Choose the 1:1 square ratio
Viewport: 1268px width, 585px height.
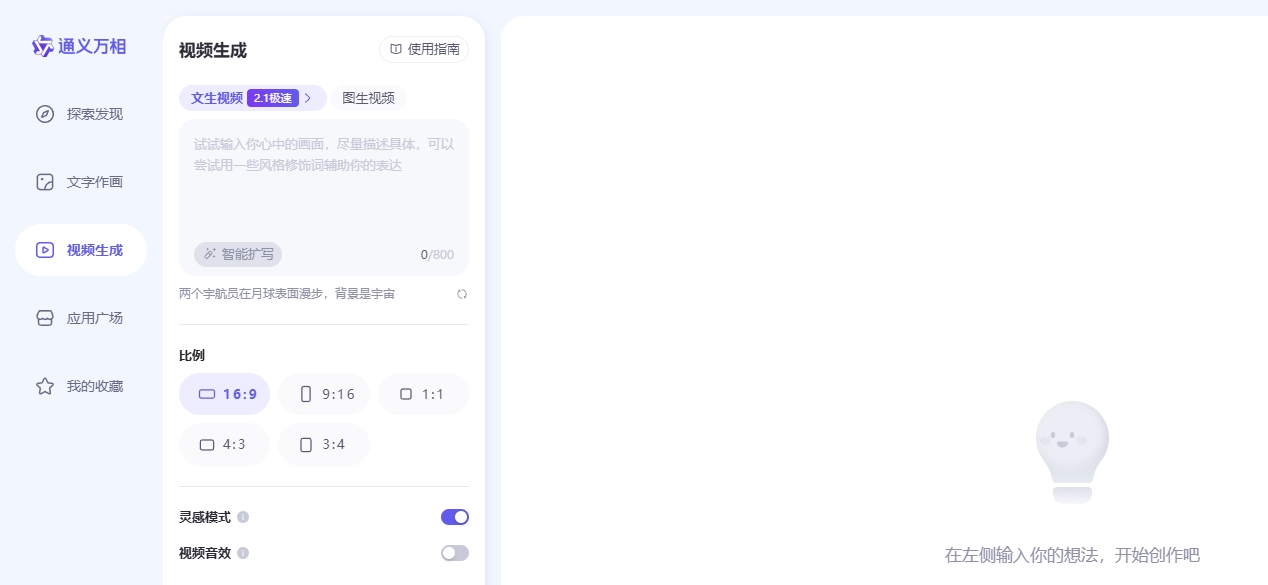(x=423, y=394)
